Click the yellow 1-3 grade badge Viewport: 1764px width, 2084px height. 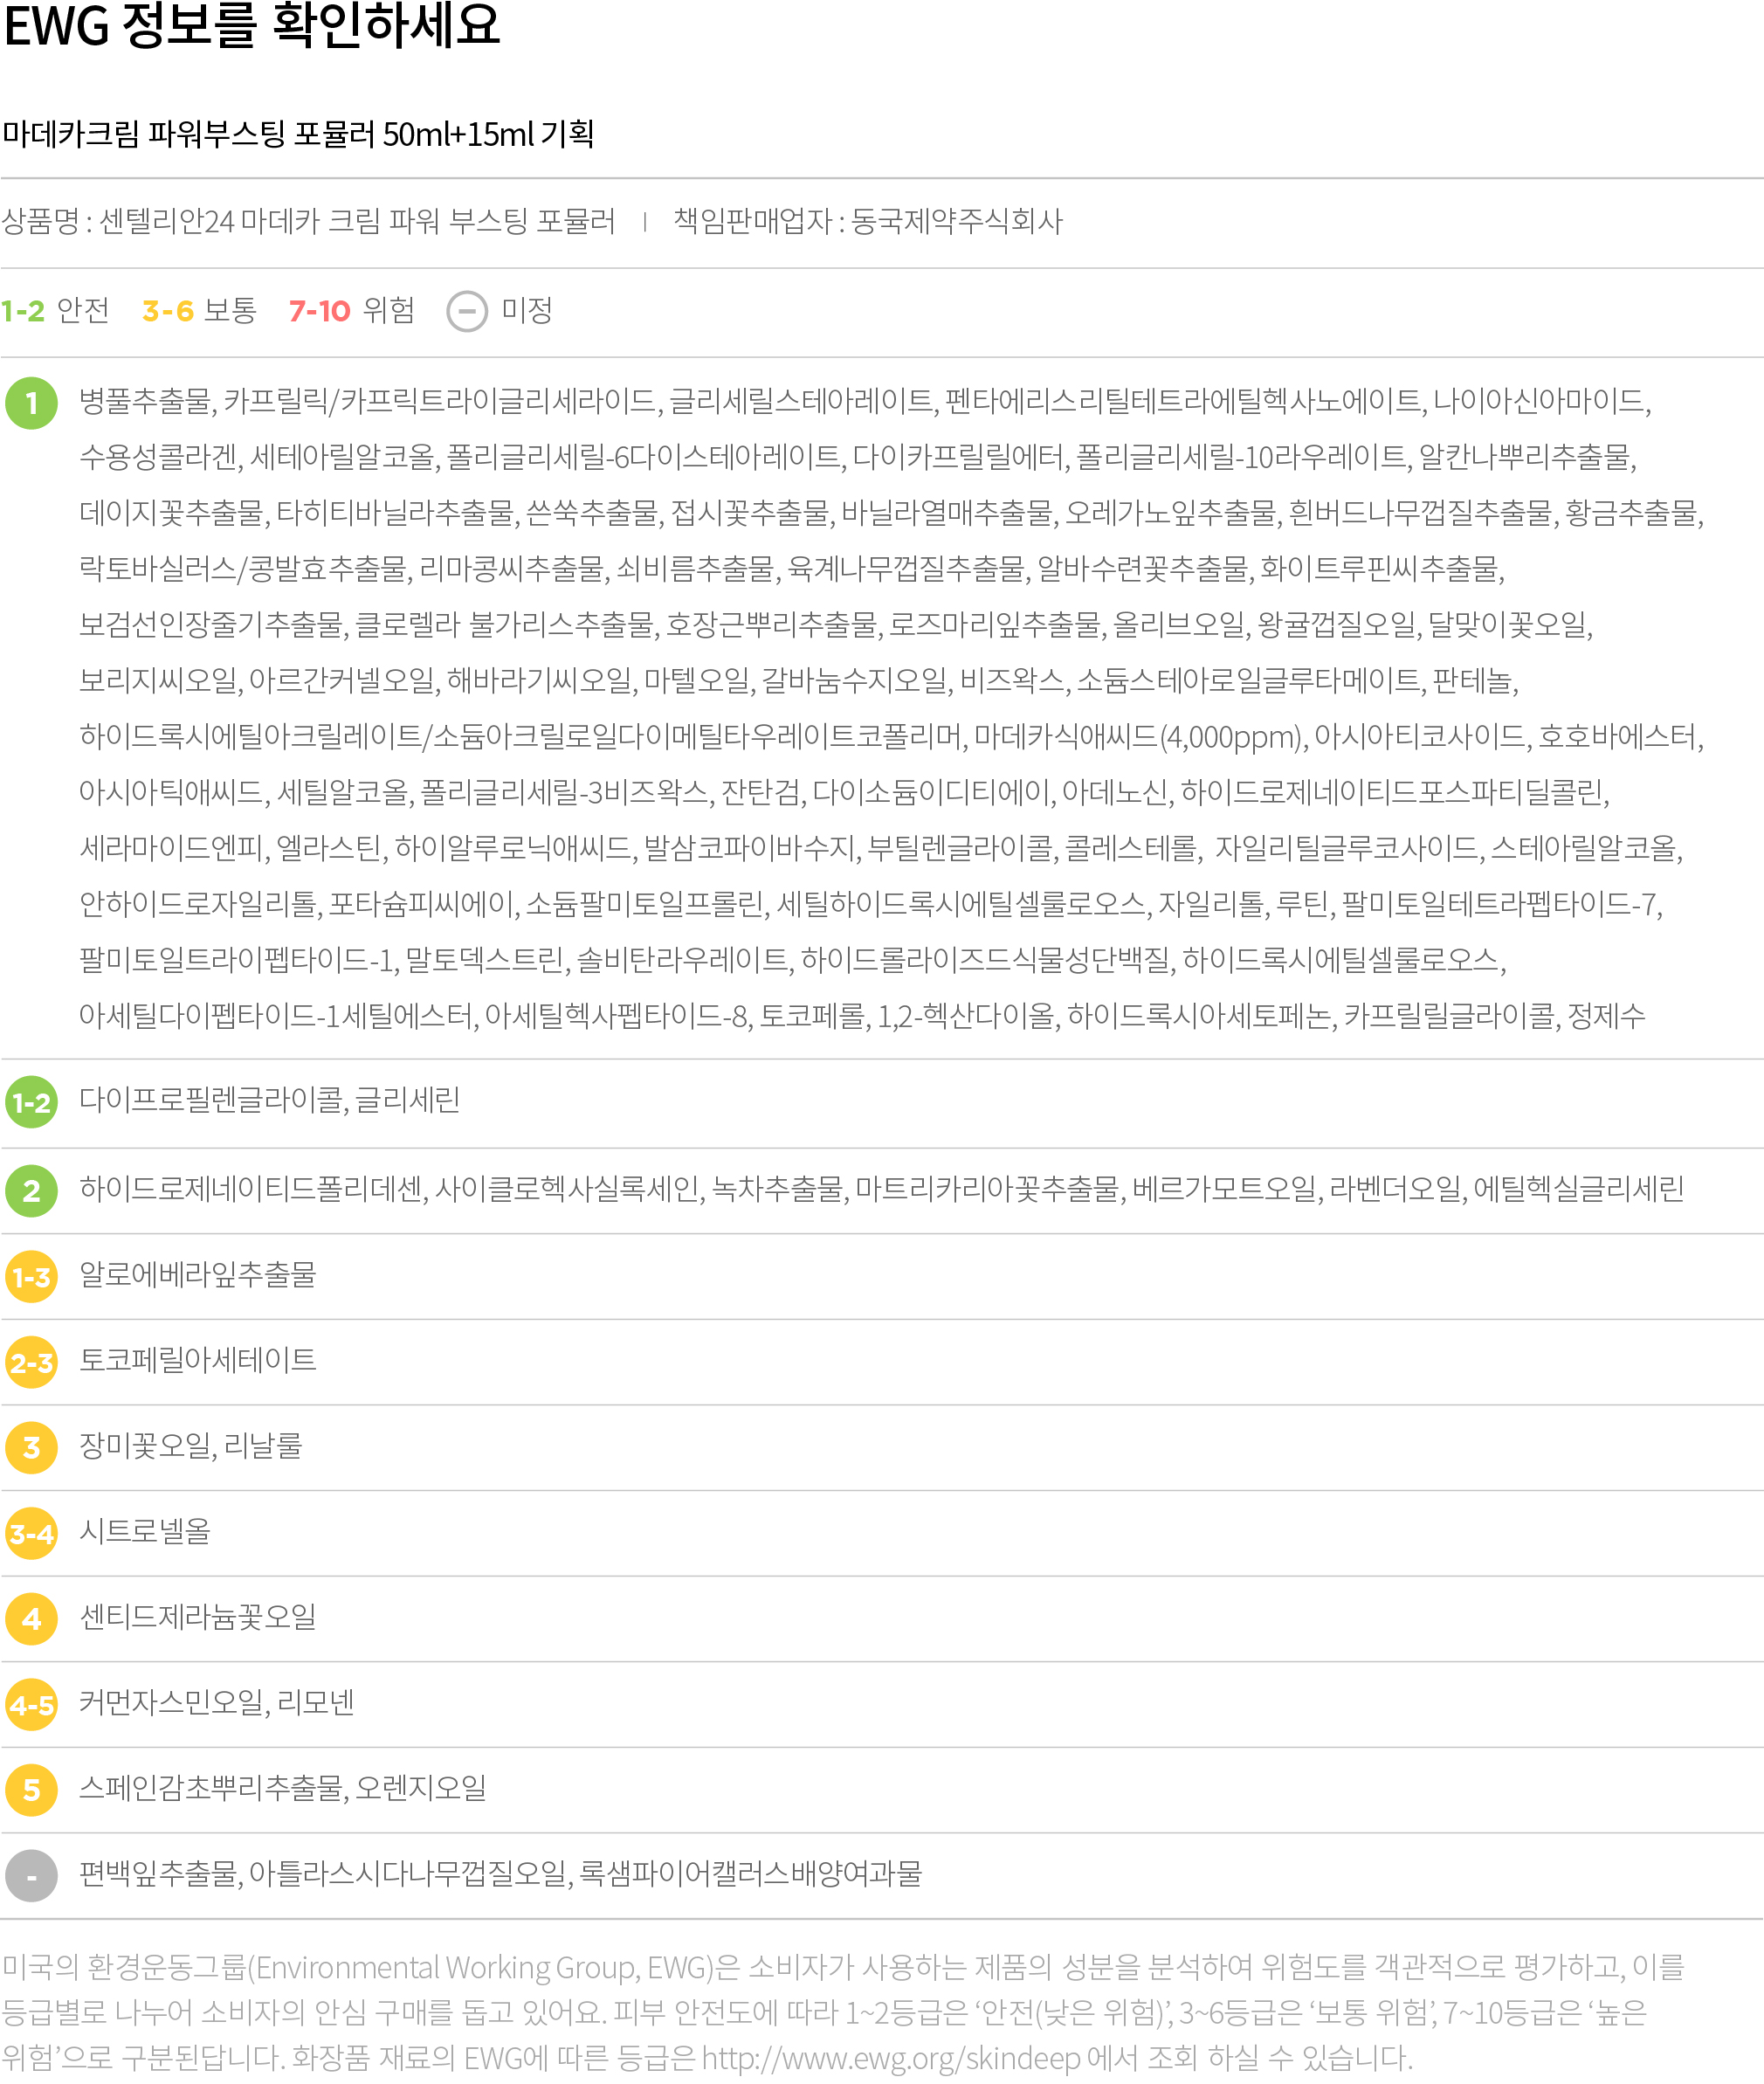[31, 1276]
